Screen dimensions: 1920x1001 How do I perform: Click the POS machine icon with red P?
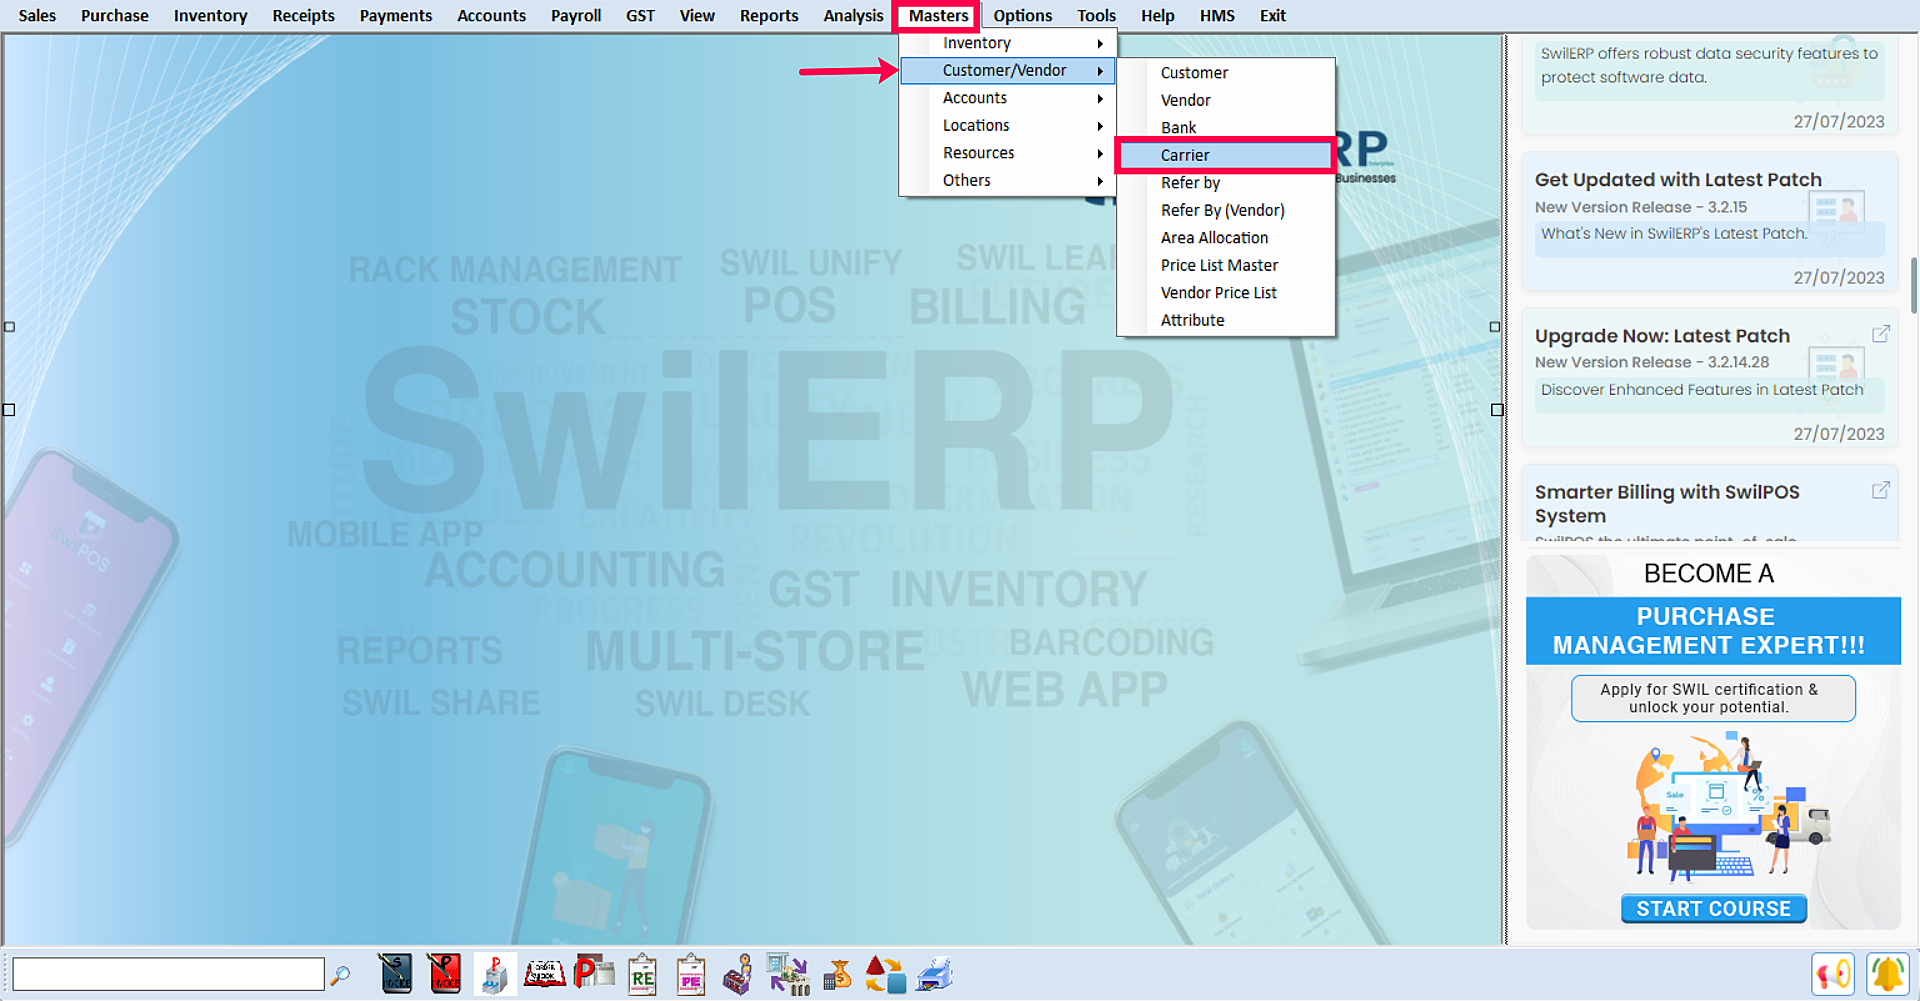[495, 974]
